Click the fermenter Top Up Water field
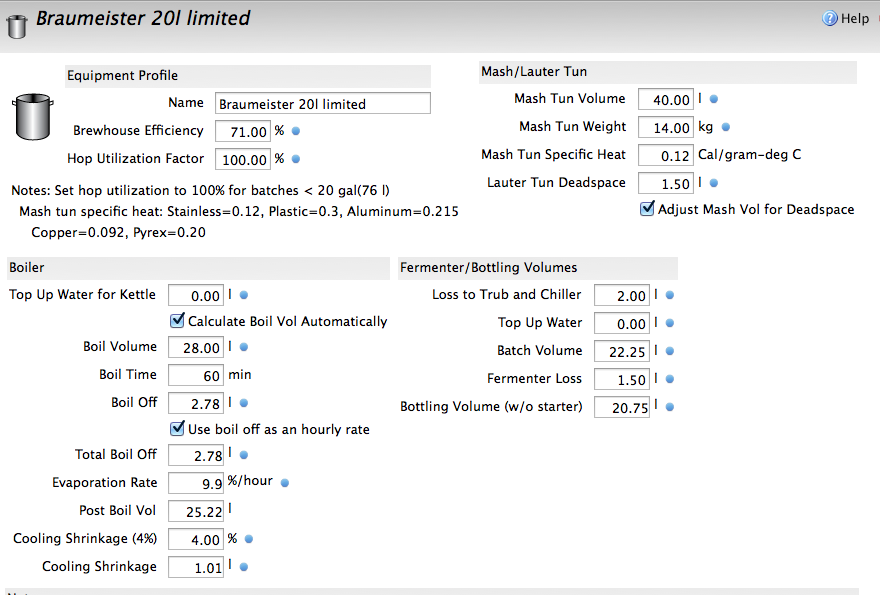880x595 pixels. point(622,323)
